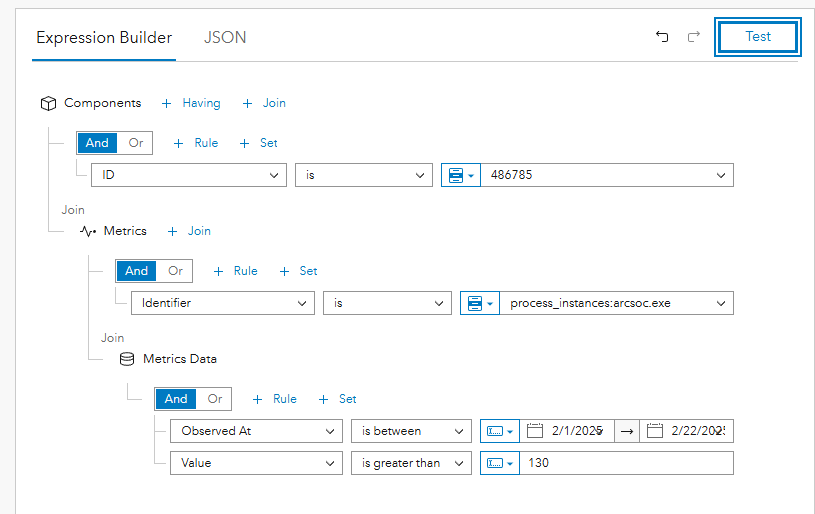Screen dimensions: 815x514
Task: Click the undo arrow icon
Action: coord(662,37)
